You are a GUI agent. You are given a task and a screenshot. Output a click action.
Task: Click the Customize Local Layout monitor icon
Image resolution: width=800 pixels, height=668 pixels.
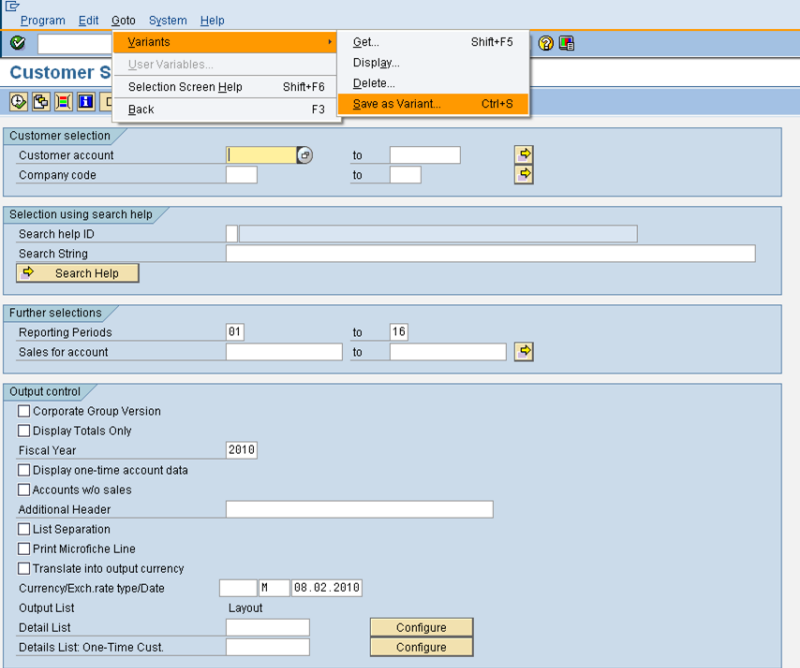click(567, 43)
